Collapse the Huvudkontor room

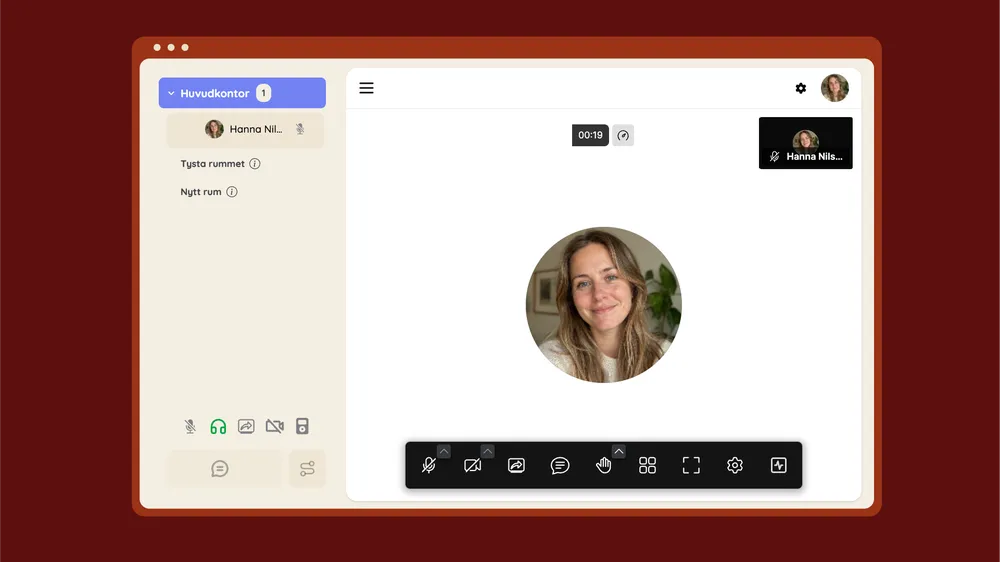click(171, 93)
